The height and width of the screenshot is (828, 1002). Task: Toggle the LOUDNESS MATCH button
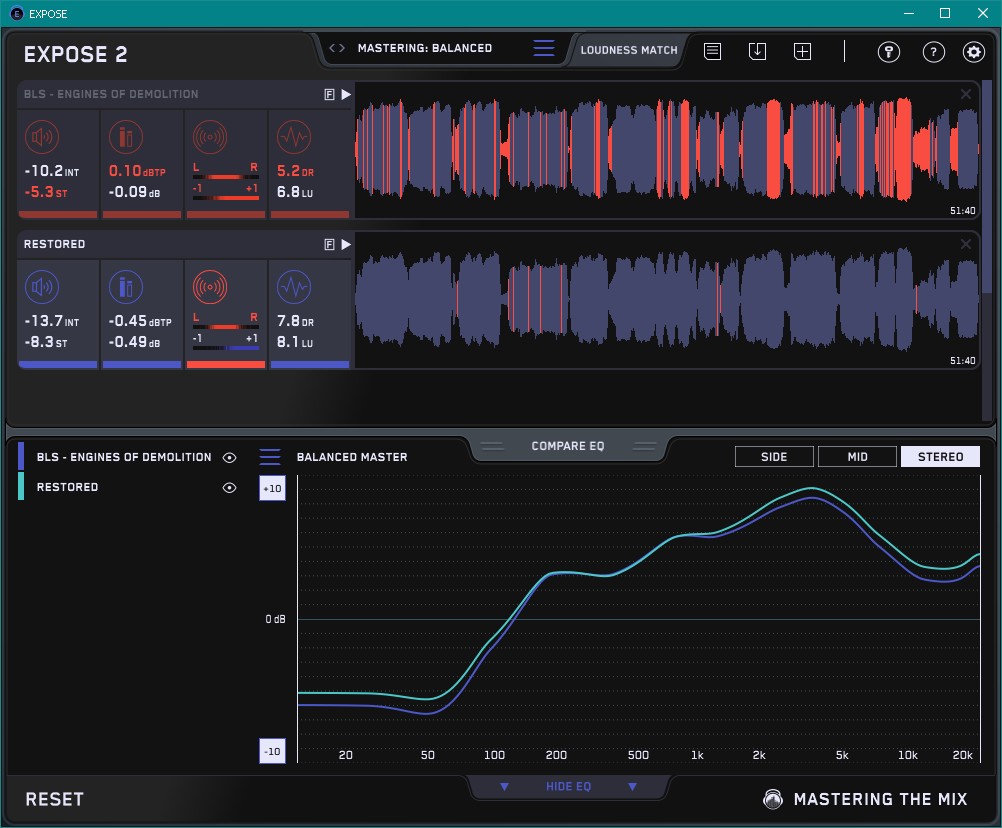click(629, 49)
